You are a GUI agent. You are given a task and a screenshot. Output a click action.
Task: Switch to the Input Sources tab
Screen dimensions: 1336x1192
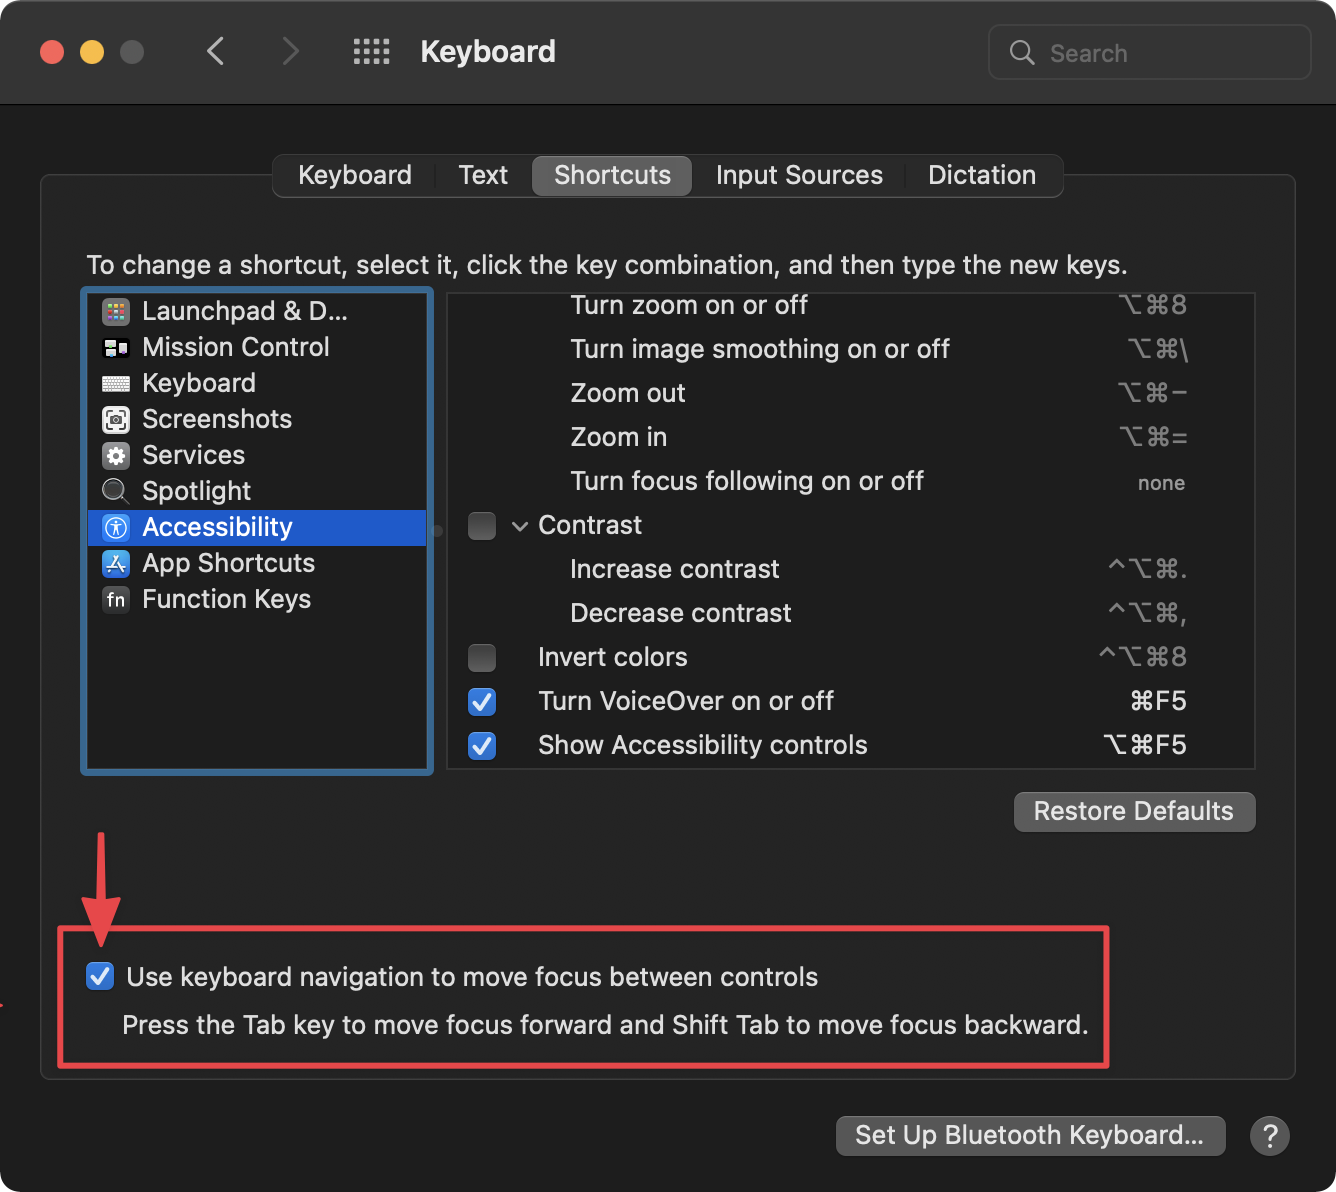click(798, 175)
